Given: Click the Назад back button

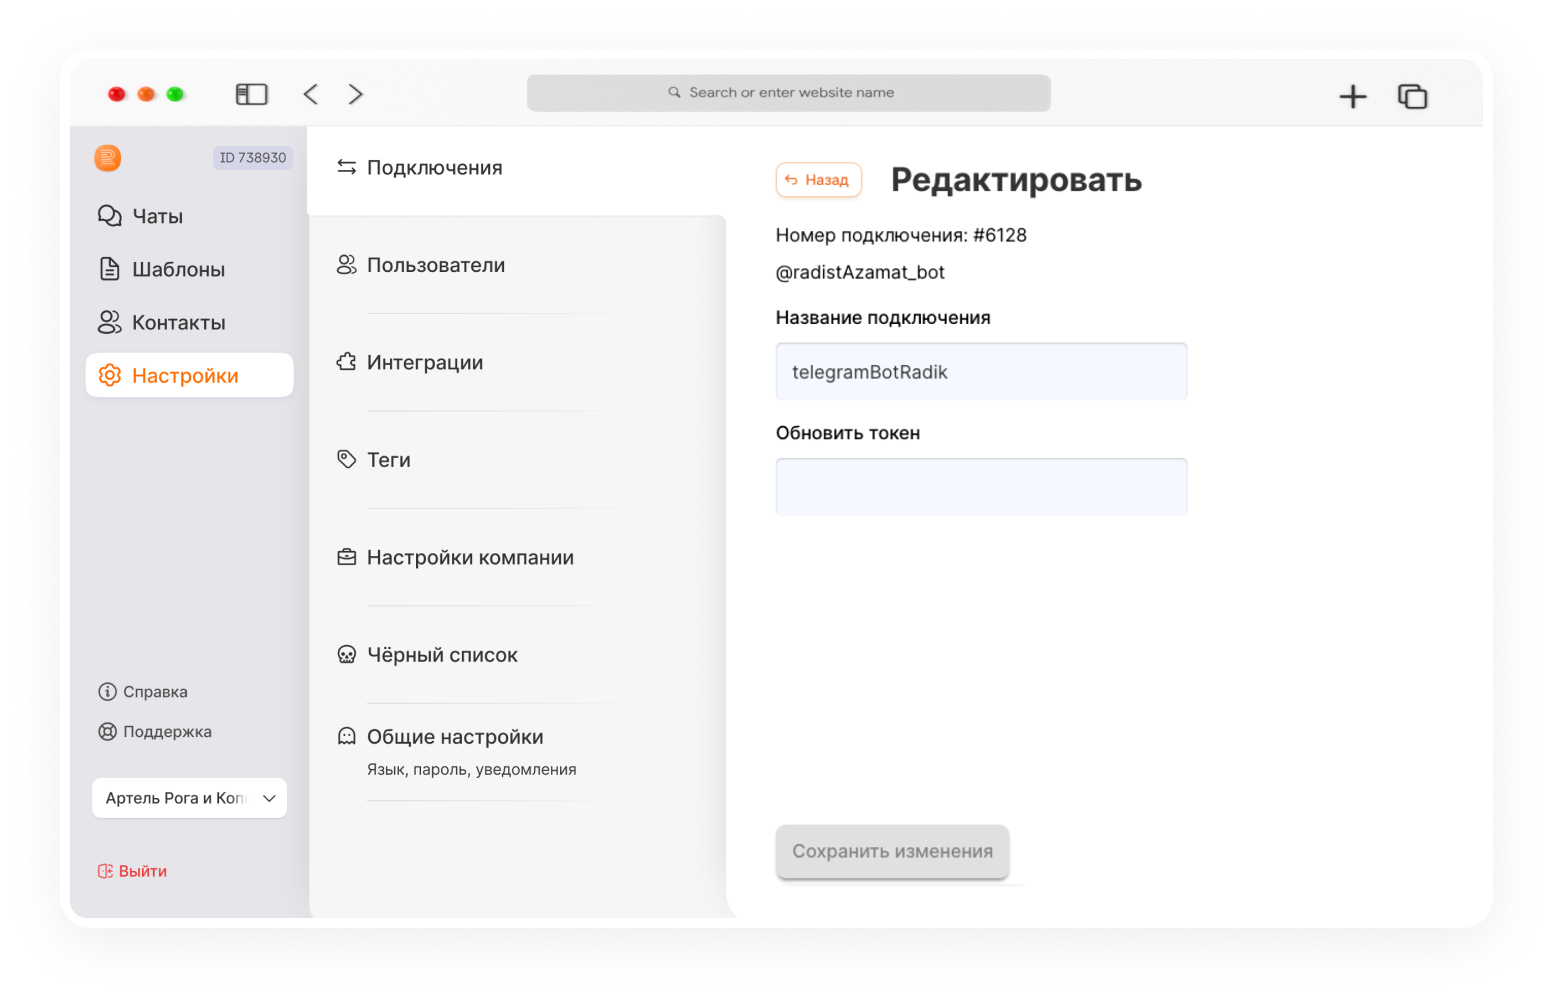Looking at the screenshot, I should (818, 180).
